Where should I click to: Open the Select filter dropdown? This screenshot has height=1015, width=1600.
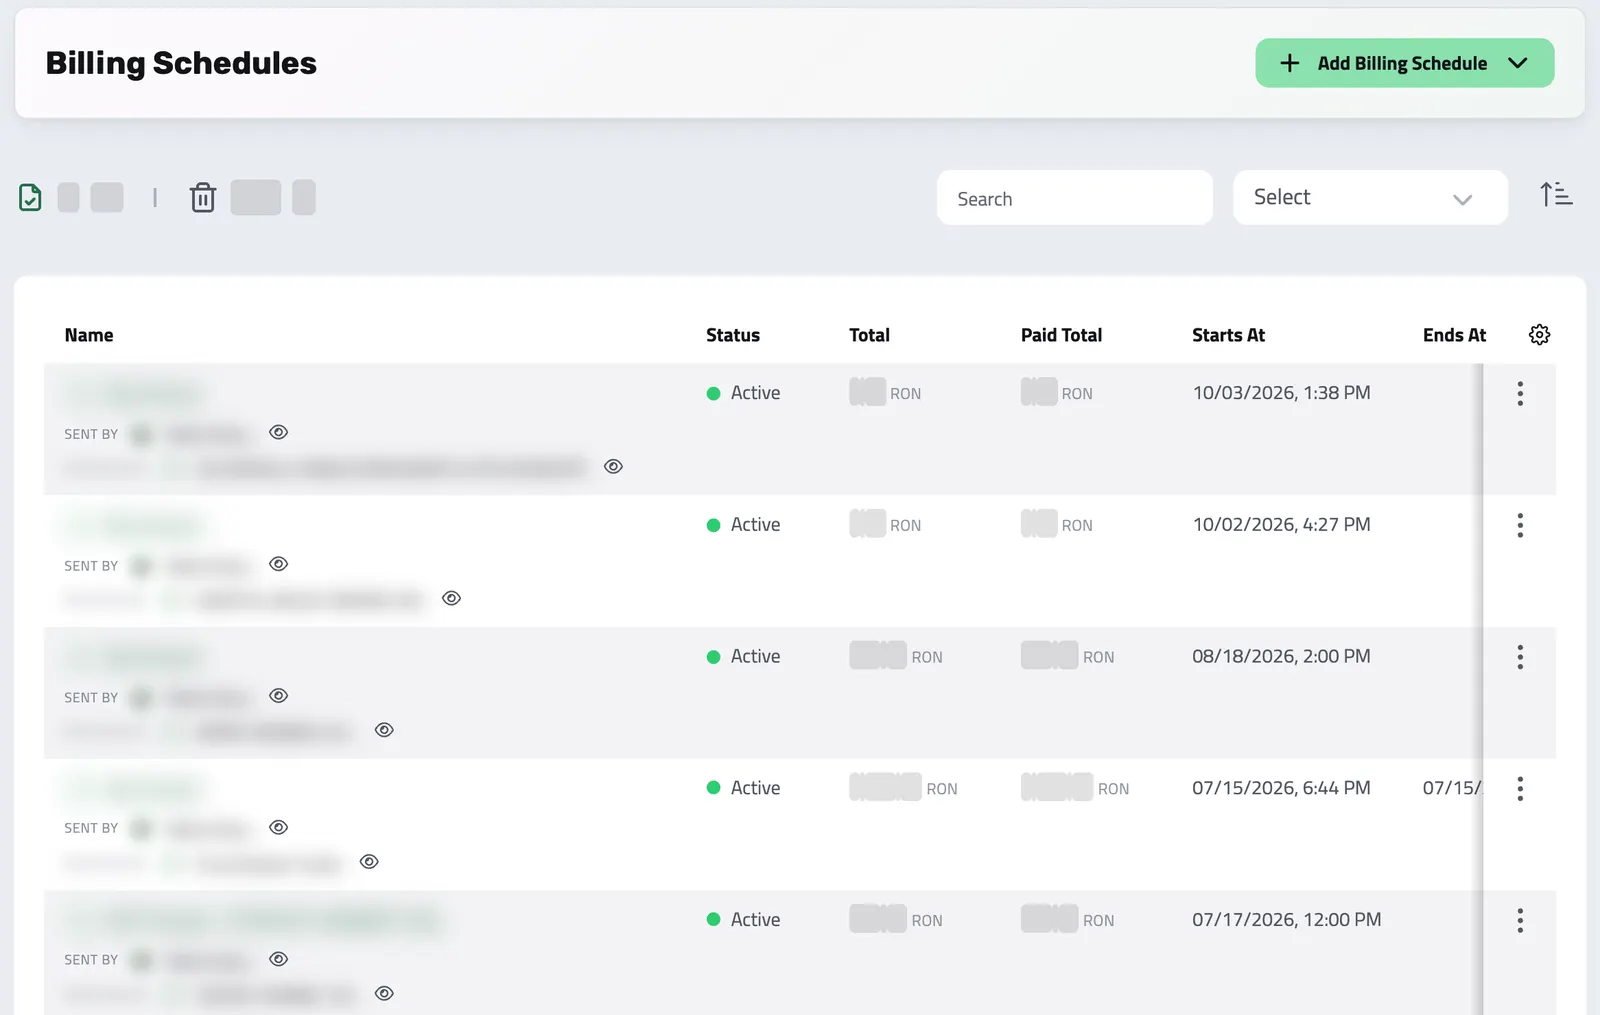click(1370, 197)
